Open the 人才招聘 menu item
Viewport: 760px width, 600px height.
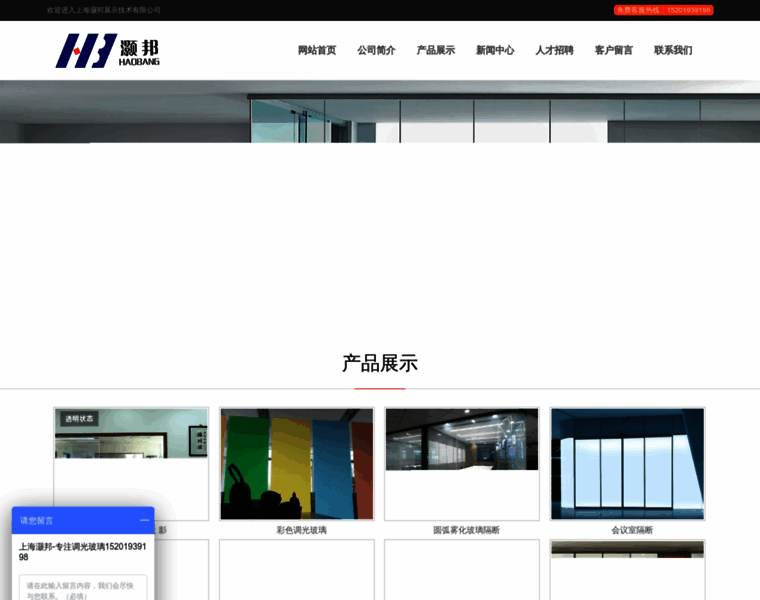(554, 50)
